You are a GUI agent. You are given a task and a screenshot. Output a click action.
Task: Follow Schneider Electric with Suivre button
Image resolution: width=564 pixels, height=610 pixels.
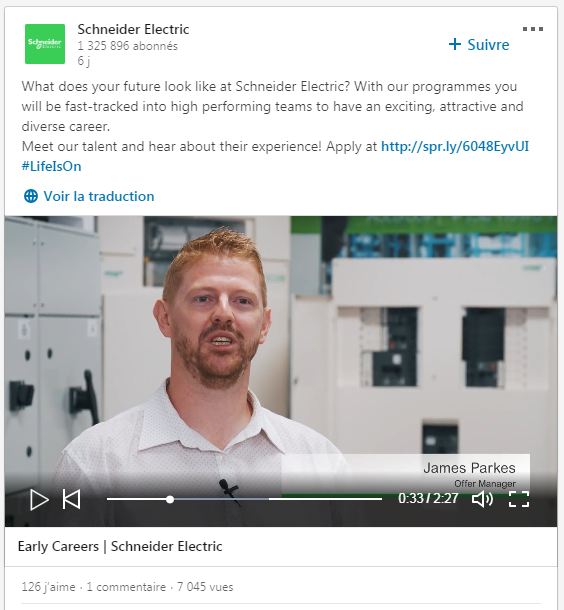(x=479, y=44)
